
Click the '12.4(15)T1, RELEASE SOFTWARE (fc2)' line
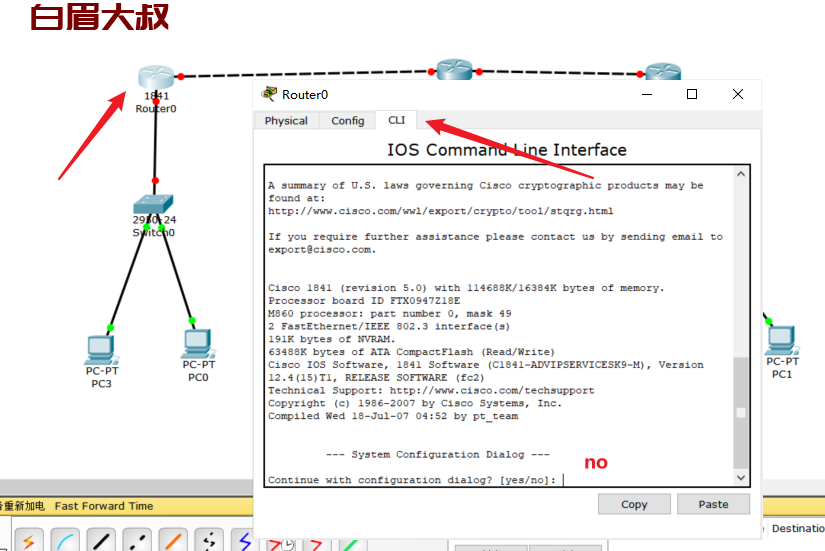[x=376, y=377]
